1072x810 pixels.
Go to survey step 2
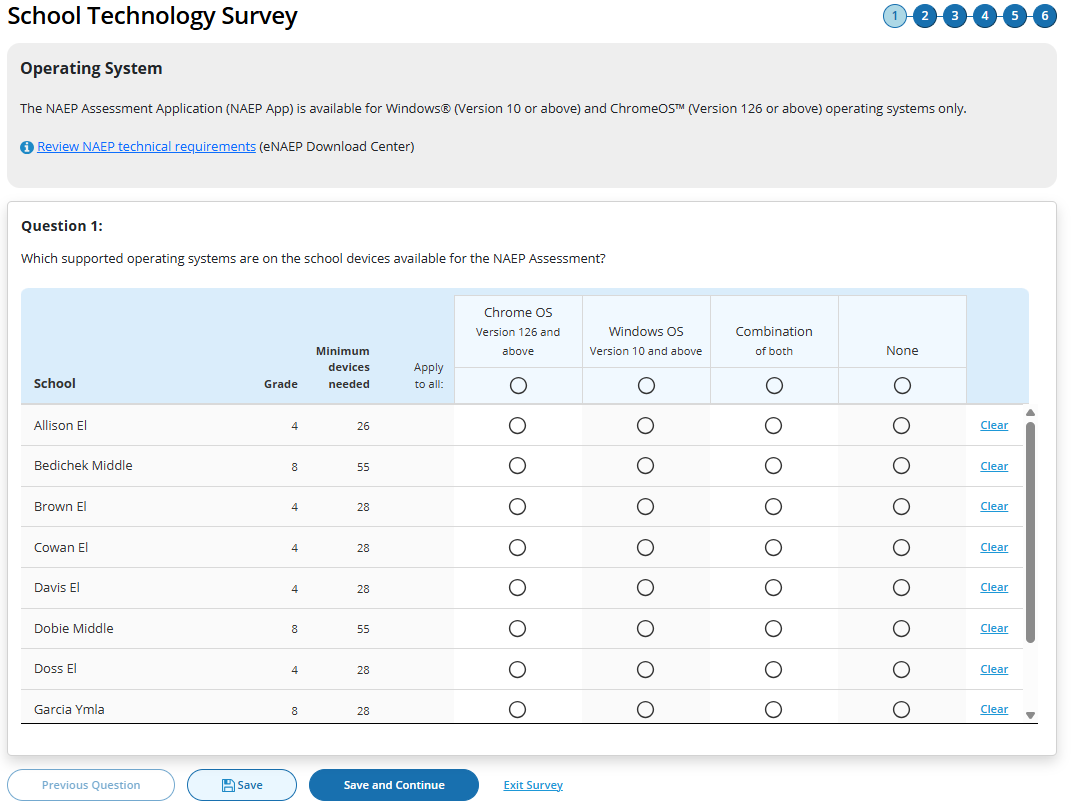[924, 16]
